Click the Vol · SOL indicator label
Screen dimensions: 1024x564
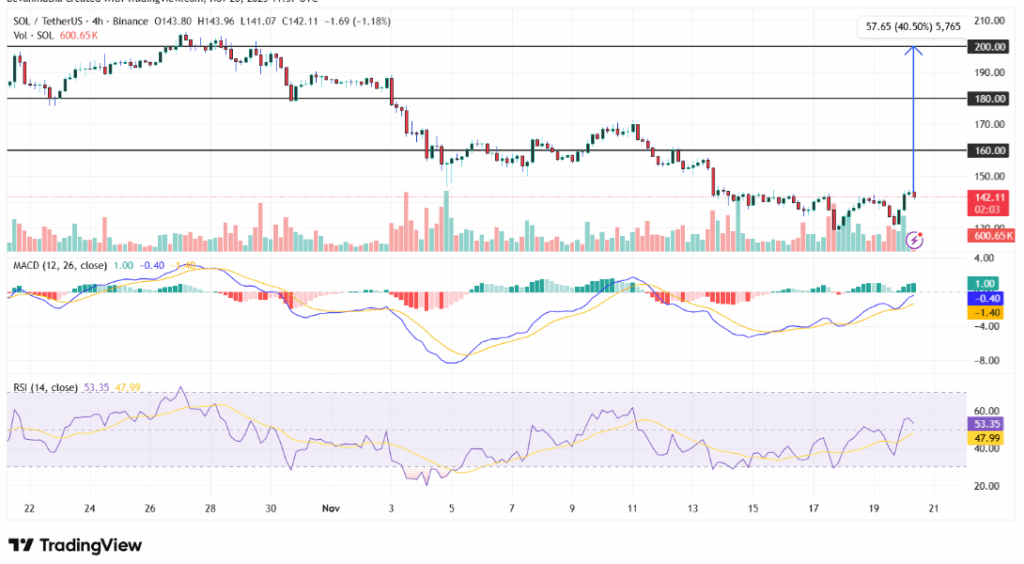(32, 34)
